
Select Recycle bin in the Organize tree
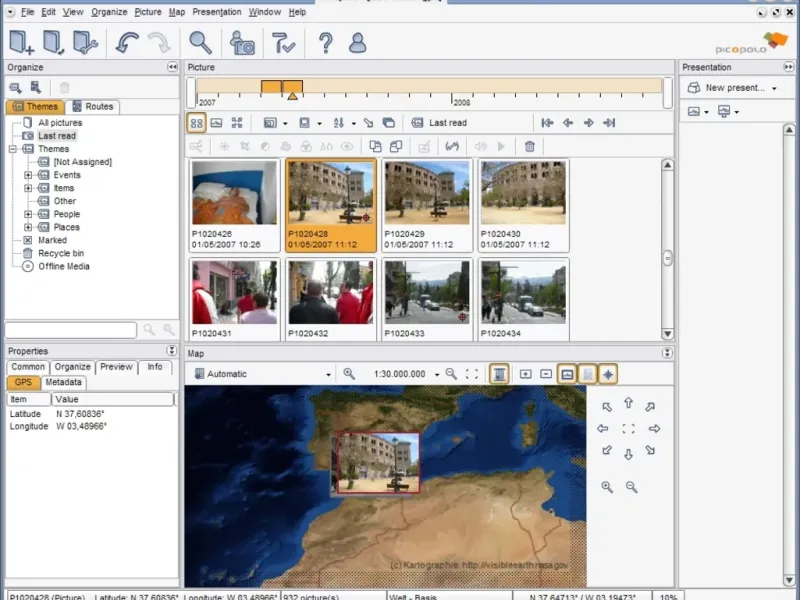tap(60, 253)
